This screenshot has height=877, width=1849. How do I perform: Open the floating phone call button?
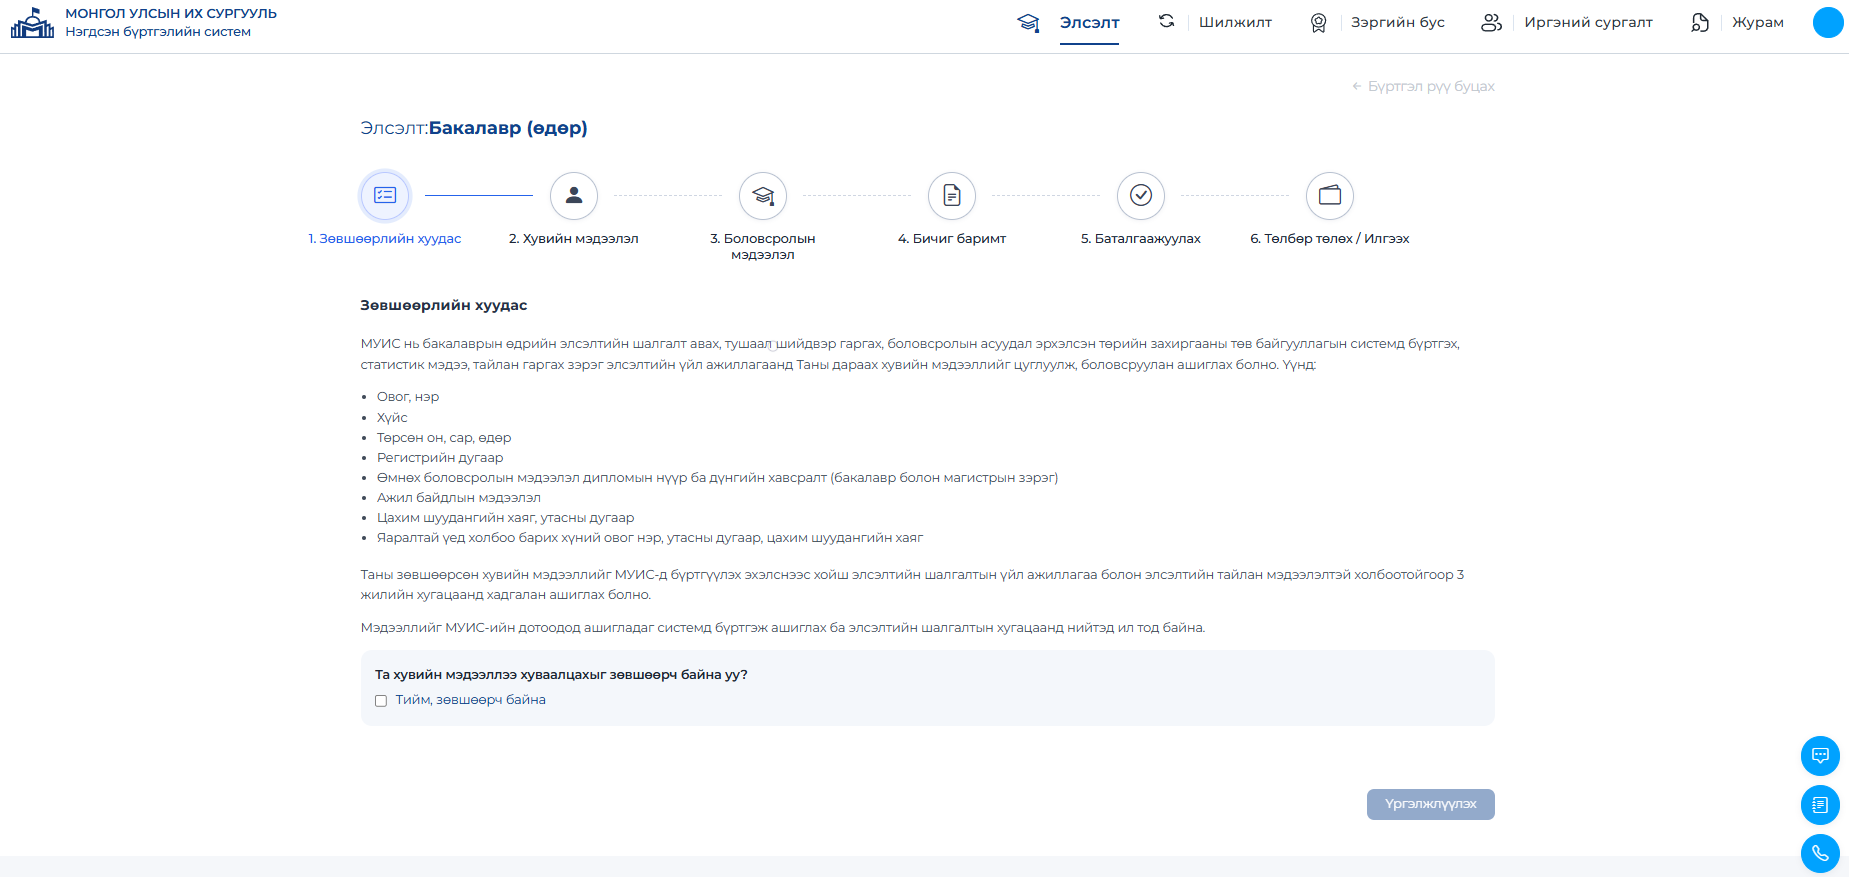[x=1820, y=854]
